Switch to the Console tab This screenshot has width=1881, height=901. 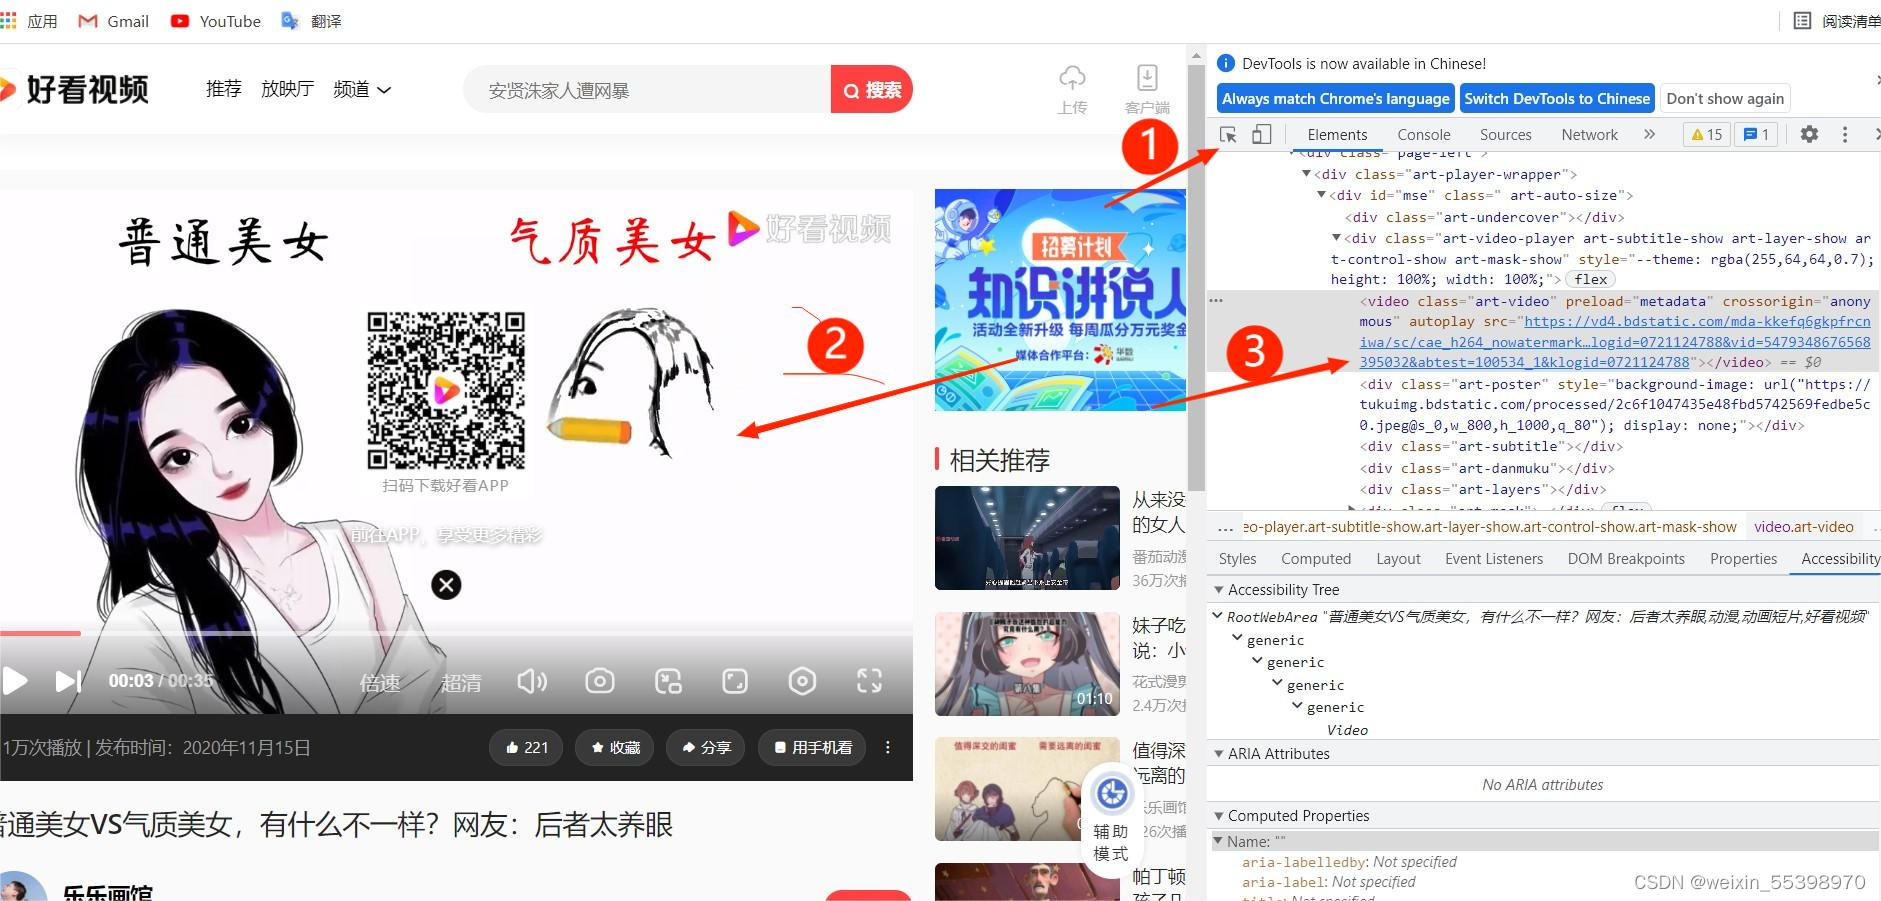pos(1423,134)
